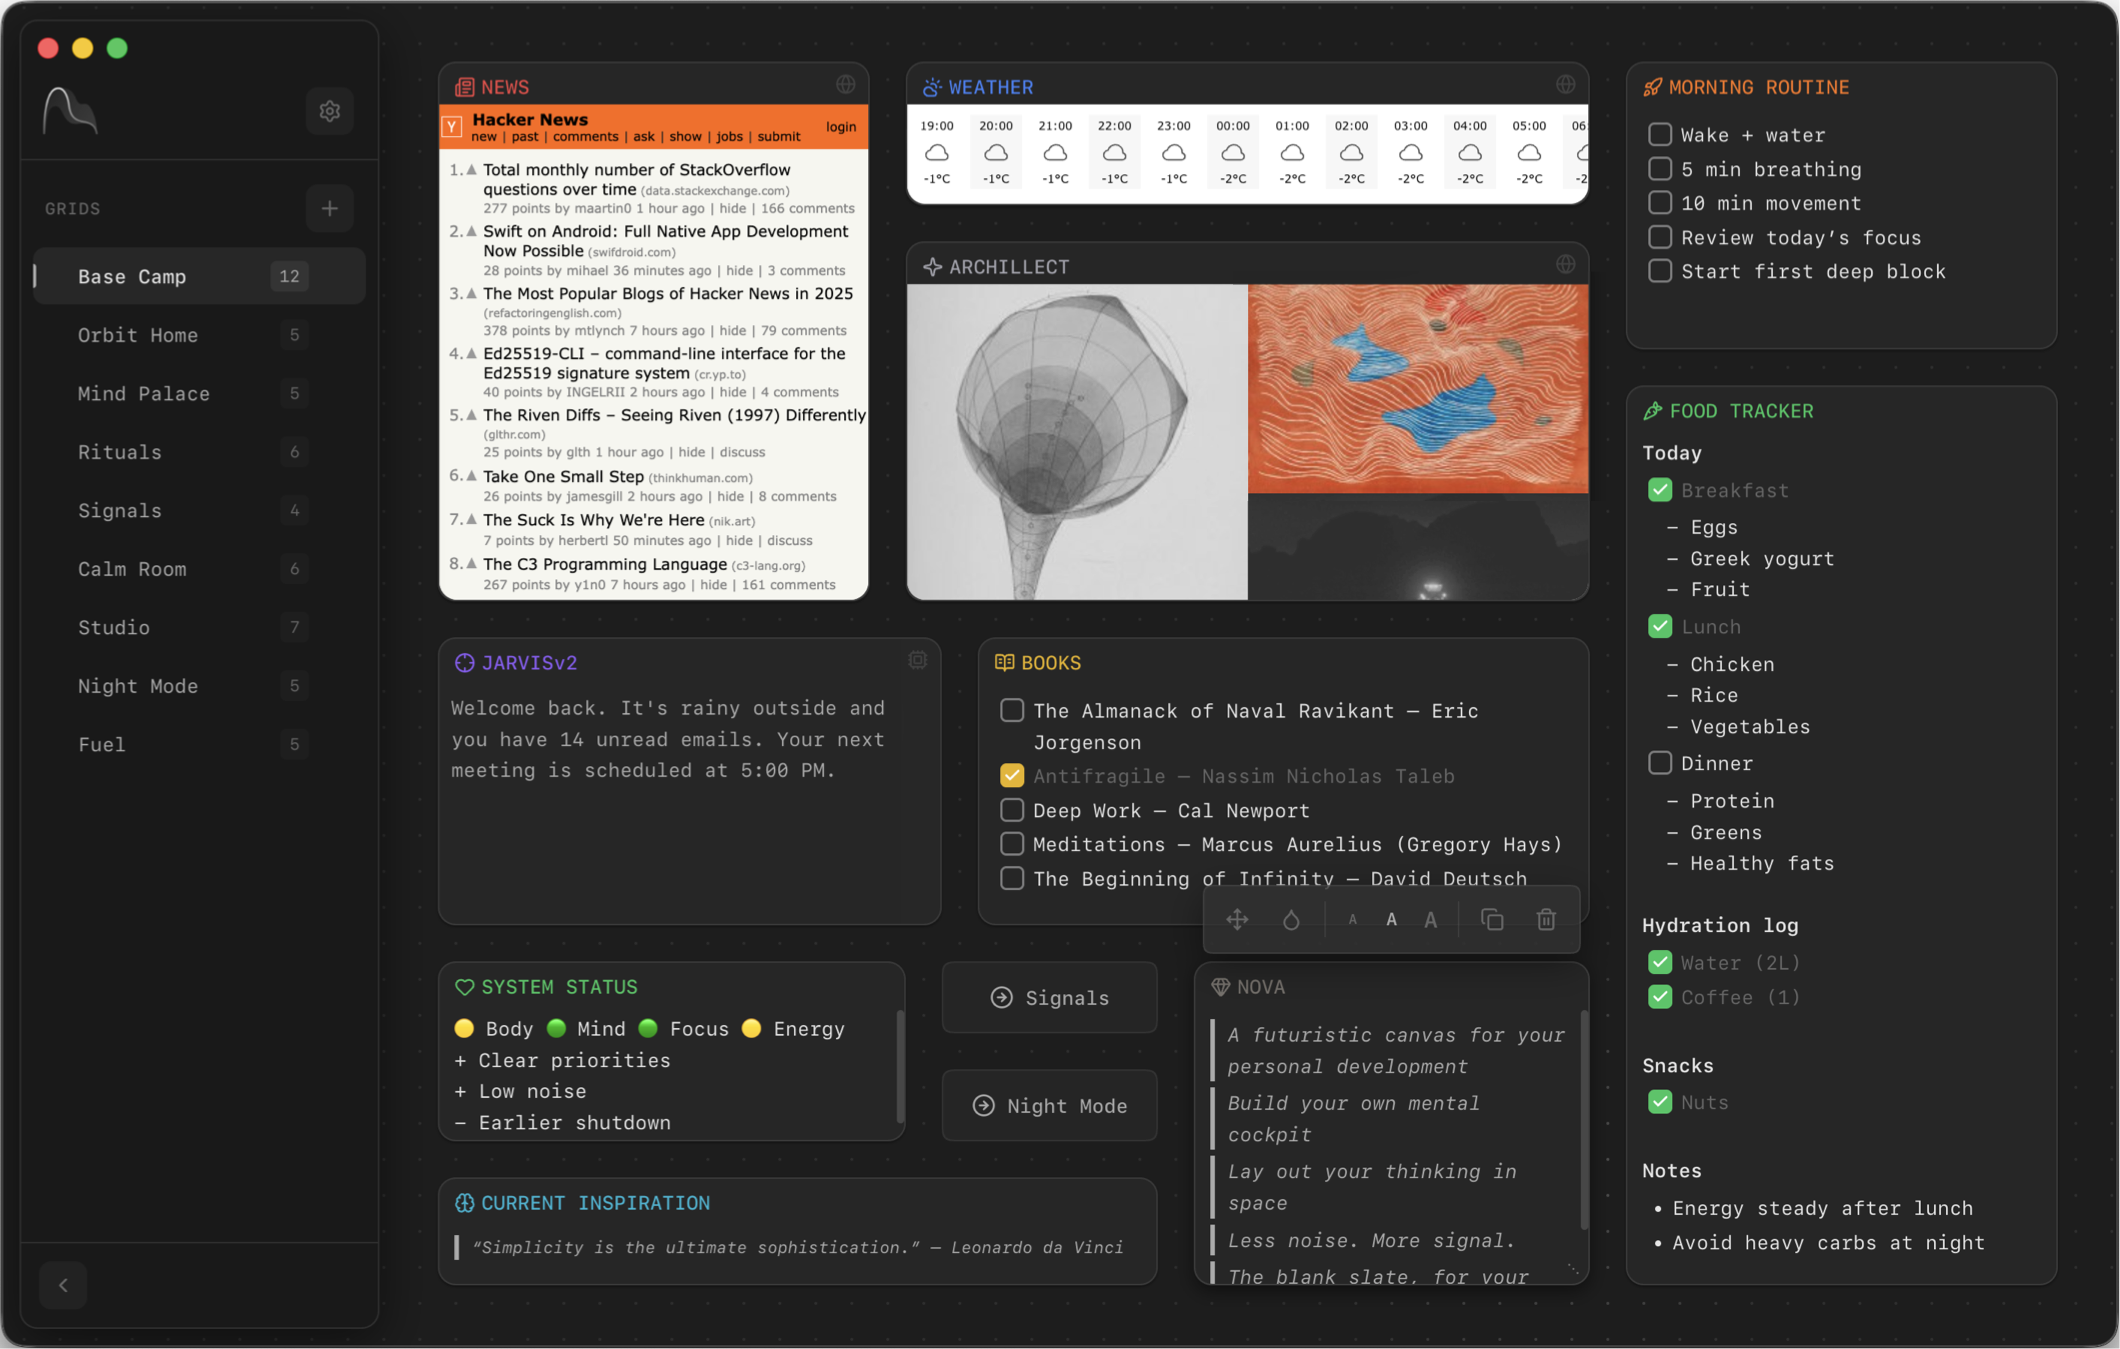2120x1349 pixels.
Task: Open the ask section in Hacker News nav
Action: 643,136
